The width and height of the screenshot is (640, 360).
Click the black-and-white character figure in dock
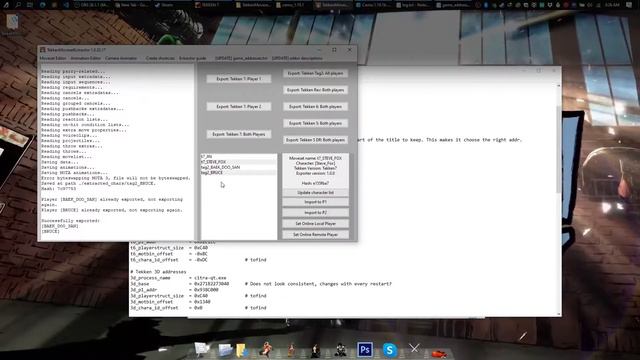(340, 350)
